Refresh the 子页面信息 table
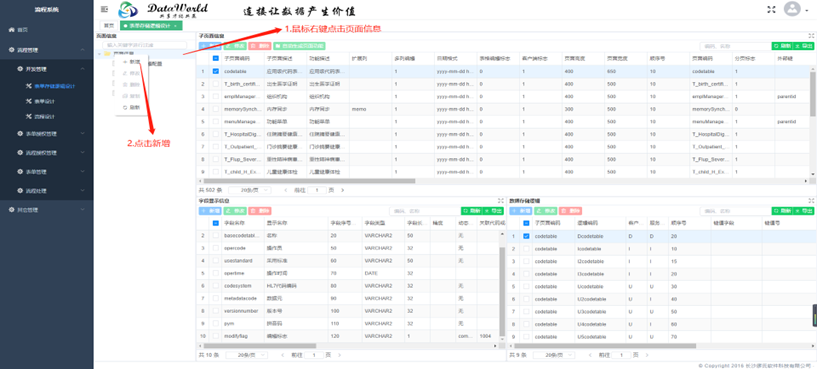 [782, 46]
